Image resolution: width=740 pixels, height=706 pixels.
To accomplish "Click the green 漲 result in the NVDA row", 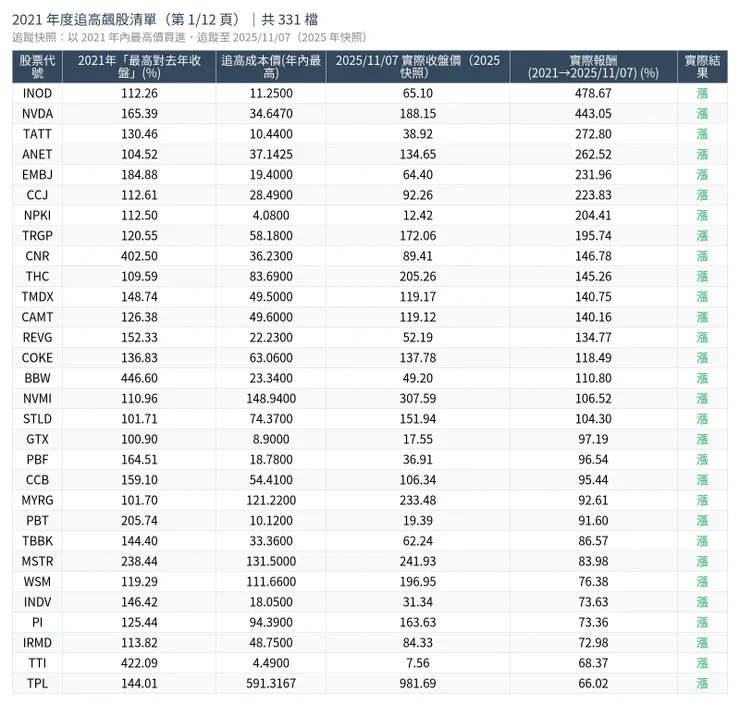I will (x=702, y=114).
